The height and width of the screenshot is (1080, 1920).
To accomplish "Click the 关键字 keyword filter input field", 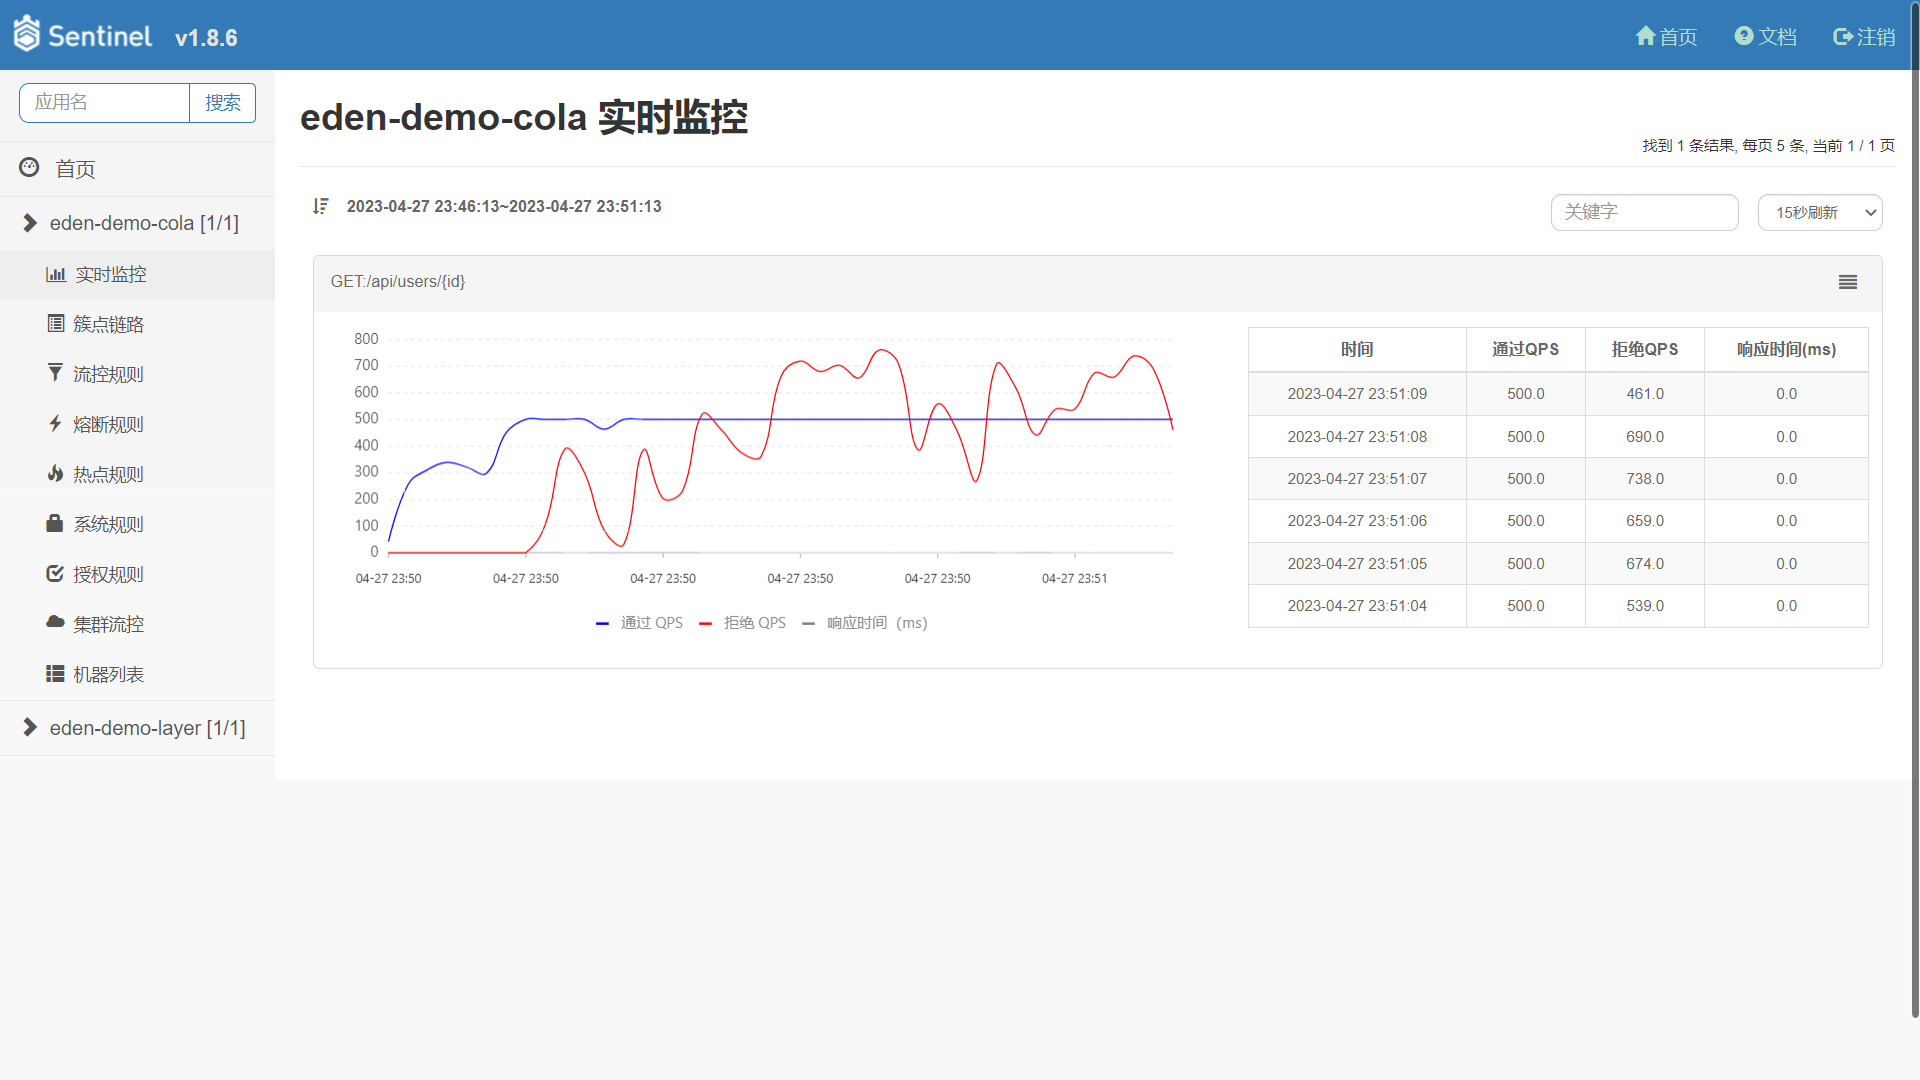I will tap(1644, 212).
